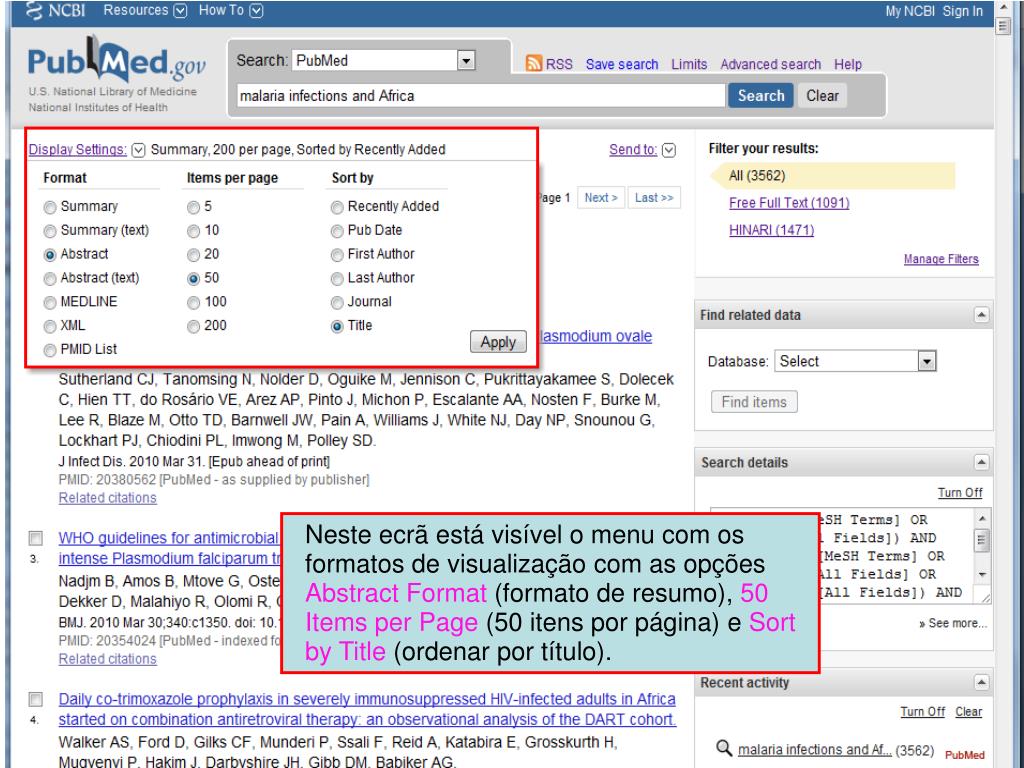Collapse the Recent activity panel
Screen dimensions: 1024x768
click(x=981, y=682)
